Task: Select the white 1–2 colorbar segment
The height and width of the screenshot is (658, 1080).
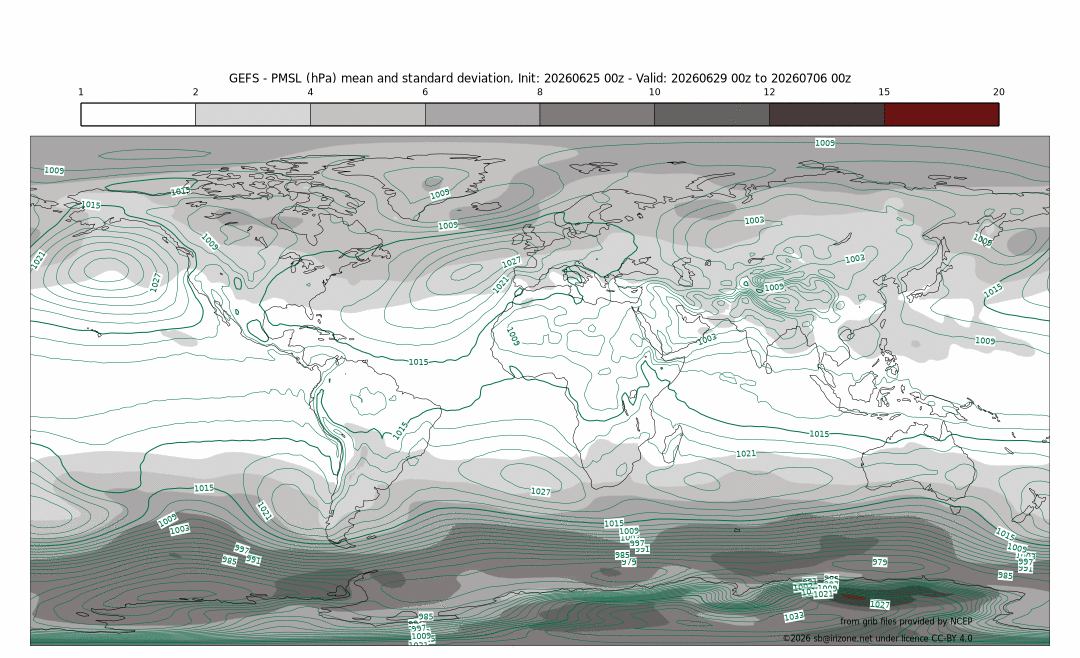Action: [x=138, y=114]
